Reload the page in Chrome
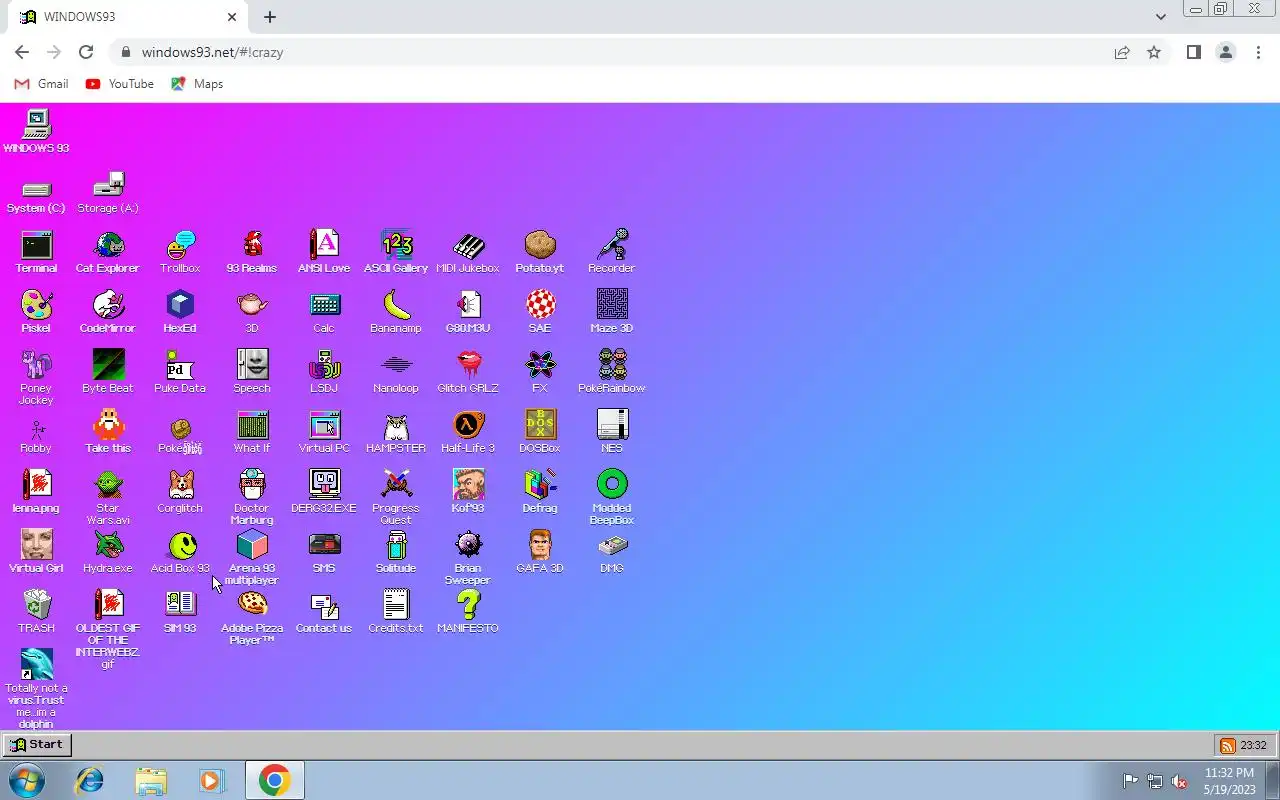The image size is (1280, 800). click(86, 52)
